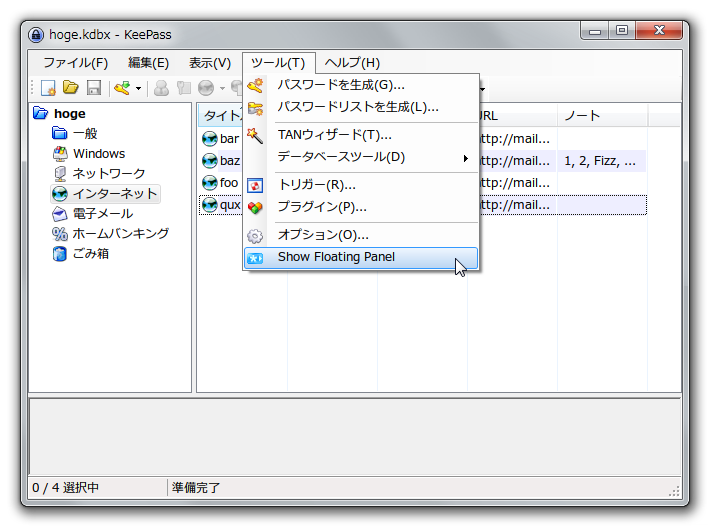710x527 pixels.
Task: Select the ごみ箱 group
Action: [x=91, y=254]
